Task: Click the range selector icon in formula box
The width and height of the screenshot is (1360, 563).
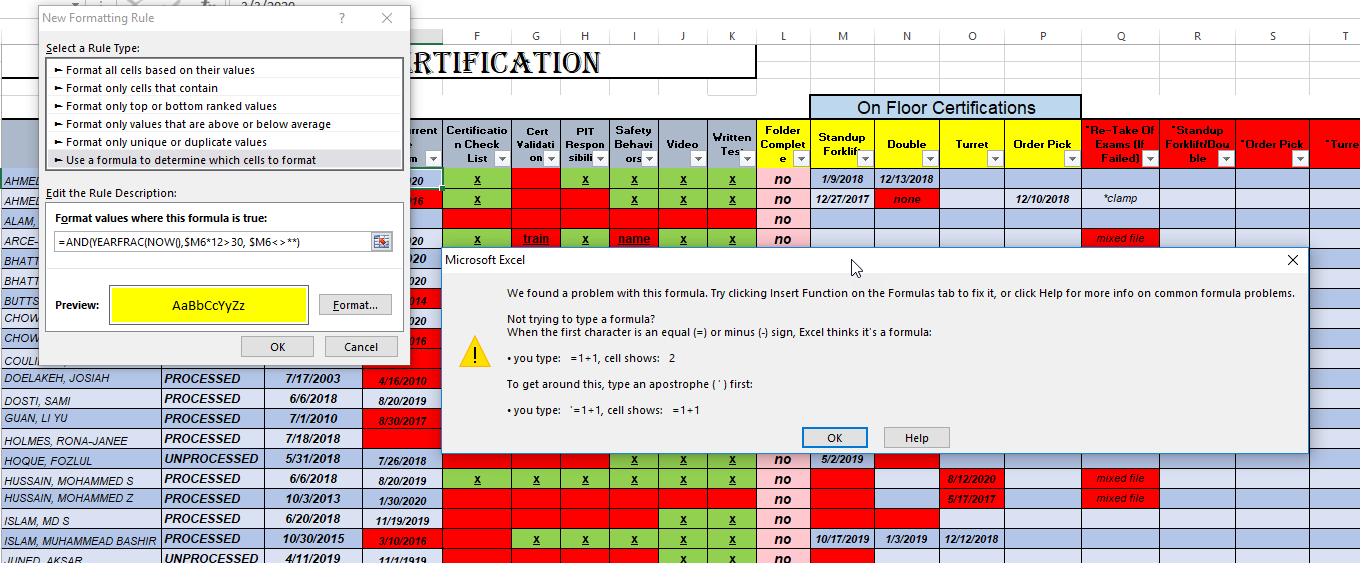Action: [x=381, y=241]
